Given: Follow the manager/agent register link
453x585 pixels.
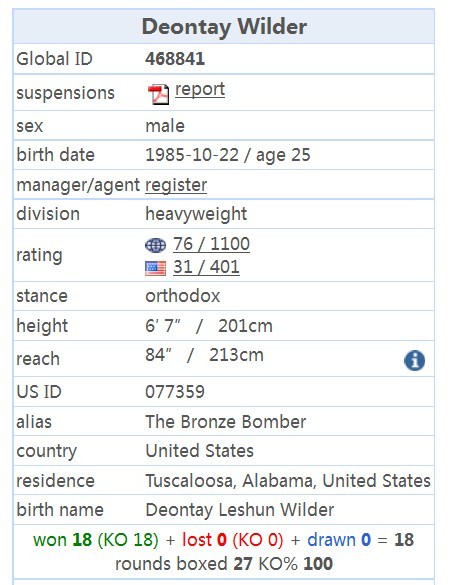Looking at the screenshot, I should coord(176,185).
